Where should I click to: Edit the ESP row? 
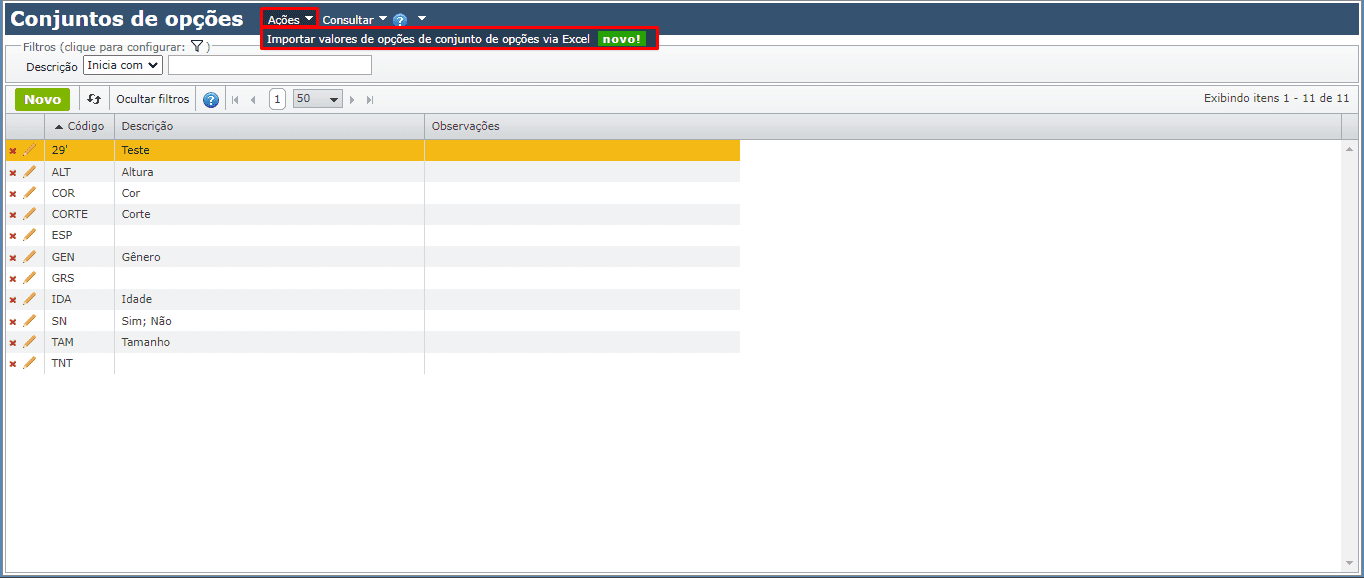[30, 235]
